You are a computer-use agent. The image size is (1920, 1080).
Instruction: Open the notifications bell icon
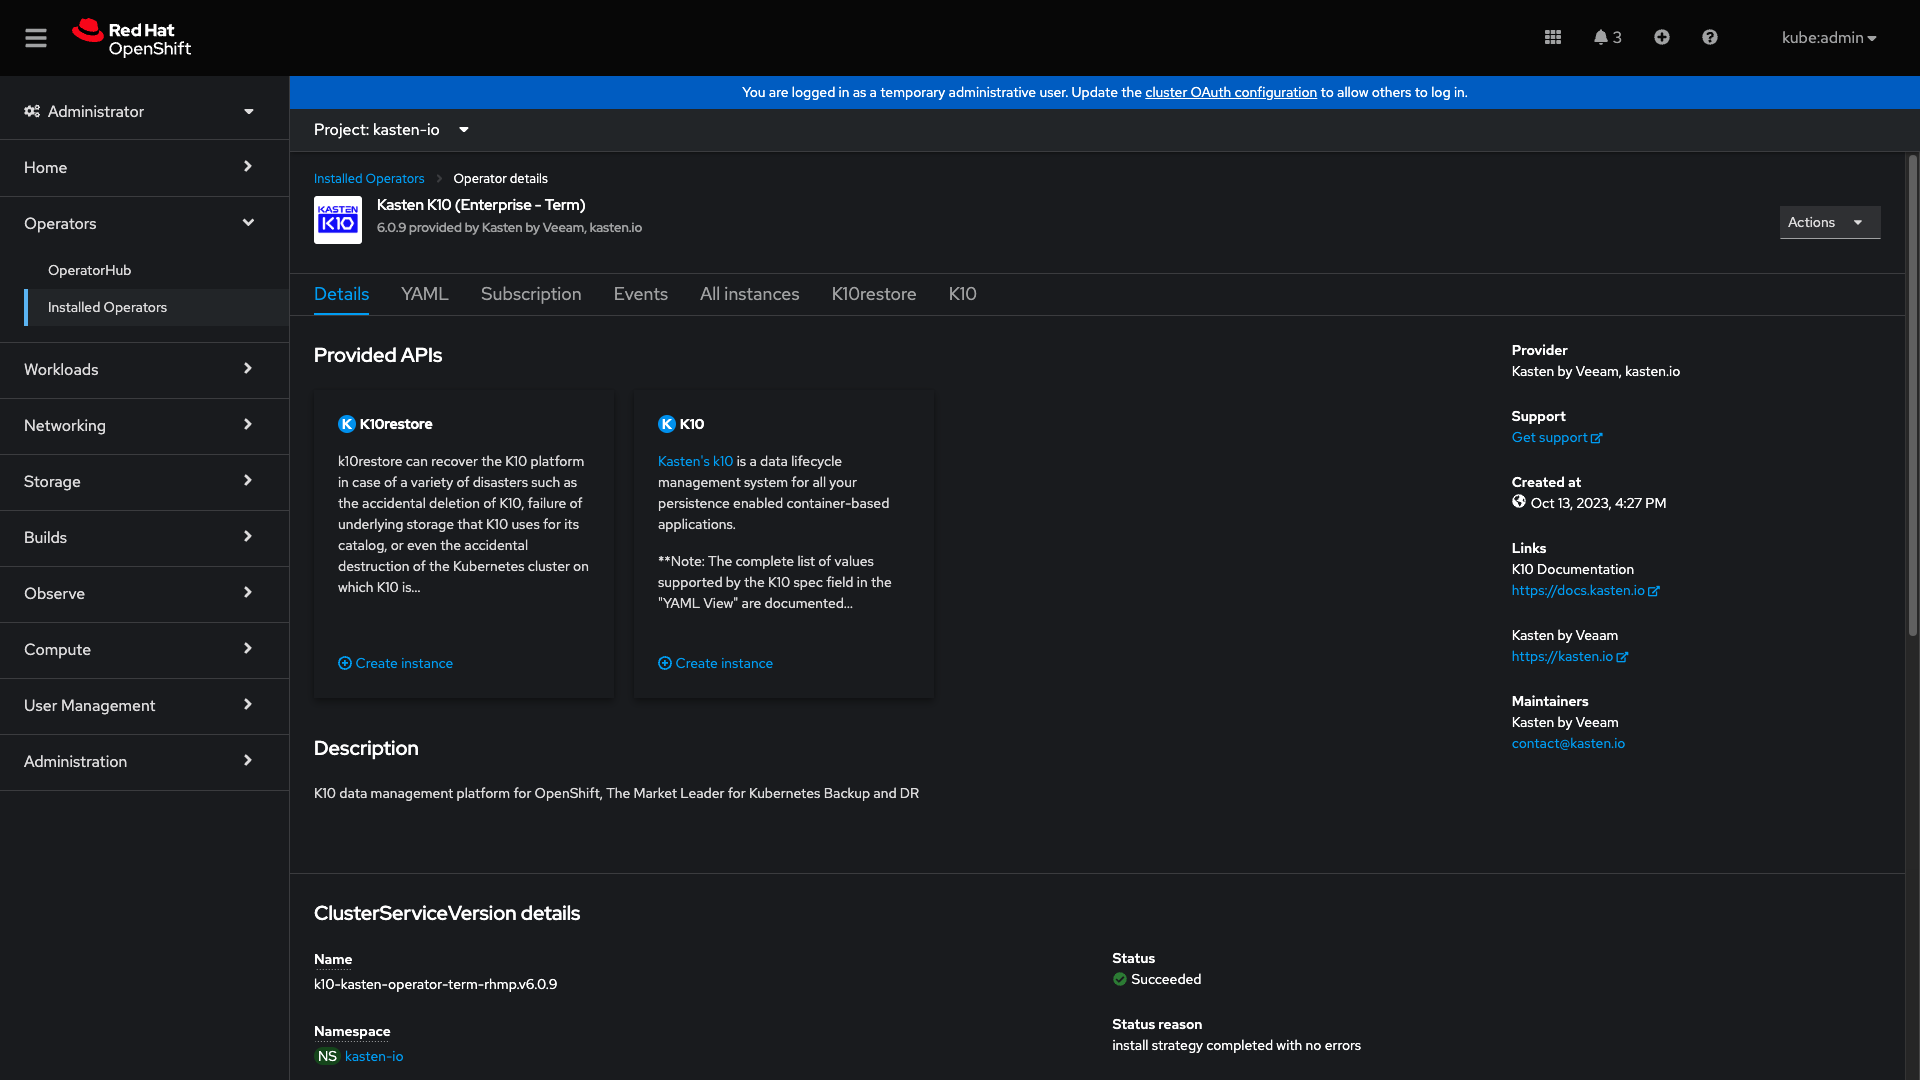(1607, 37)
